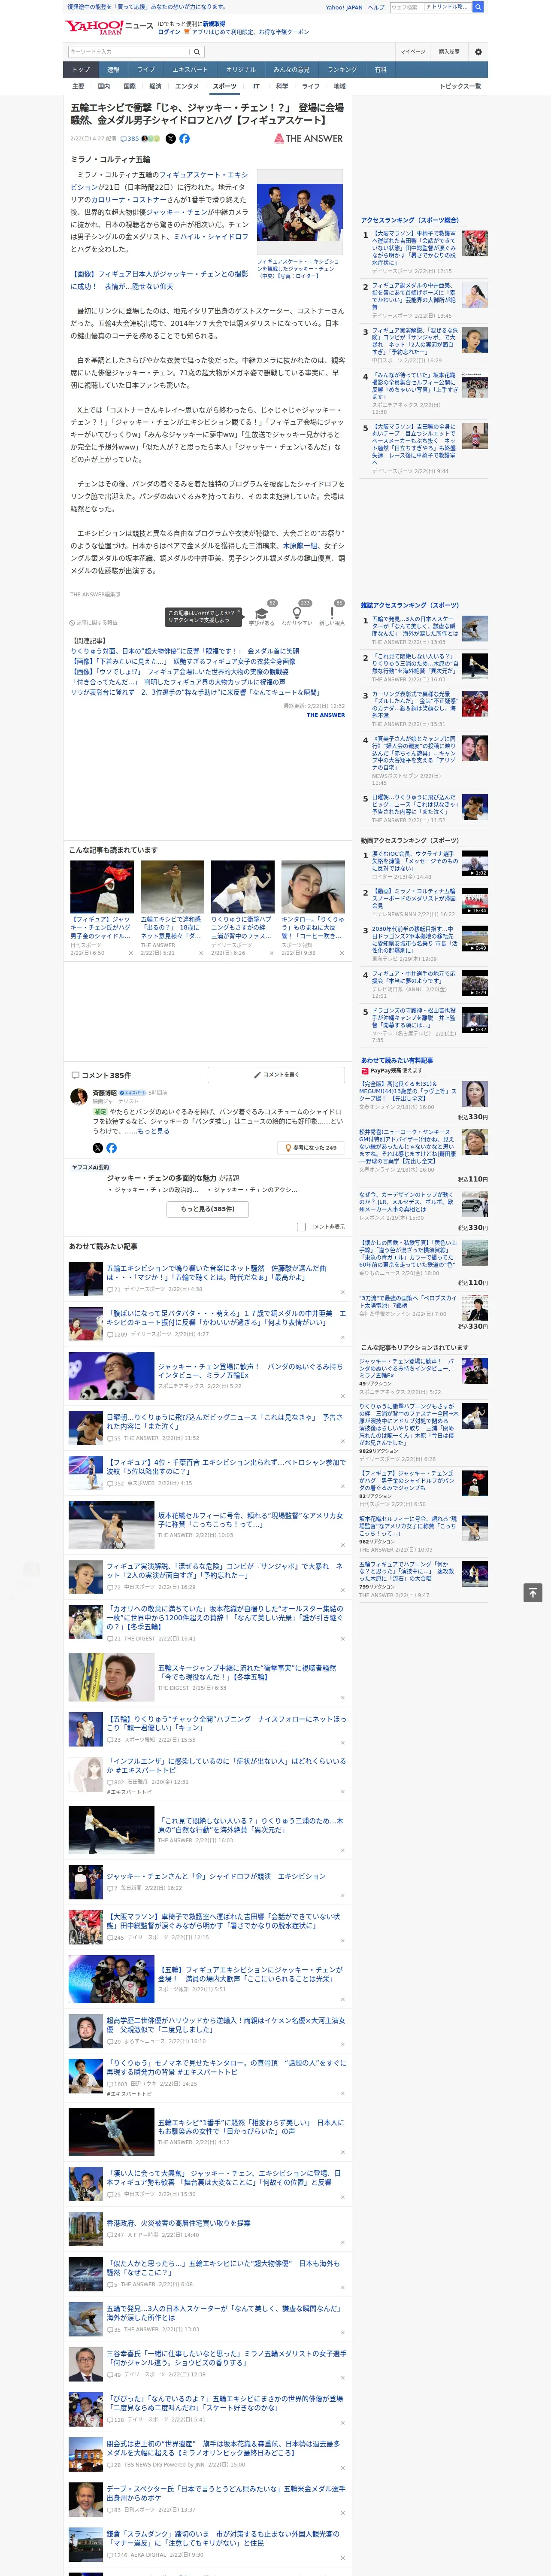Open the 速報 tab
Image resolution: width=551 pixels, height=2576 pixels.
click(113, 70)
